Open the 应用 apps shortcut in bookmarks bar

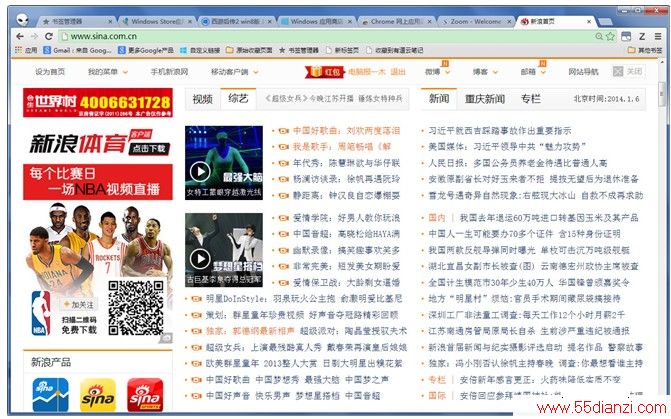point(26,50)
